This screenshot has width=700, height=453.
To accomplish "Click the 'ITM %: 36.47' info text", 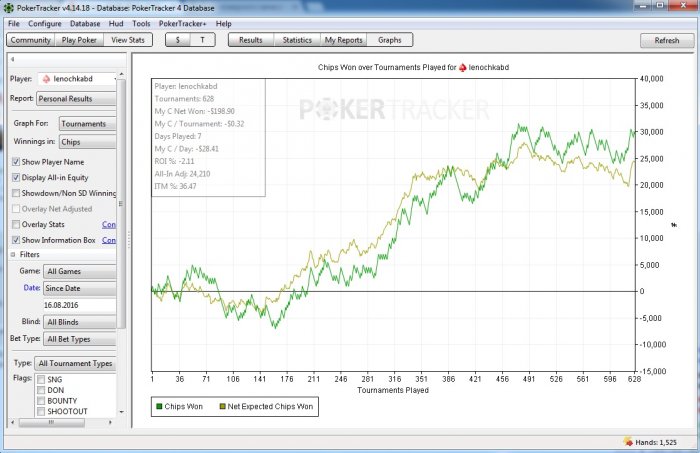I will coord(175,186).
